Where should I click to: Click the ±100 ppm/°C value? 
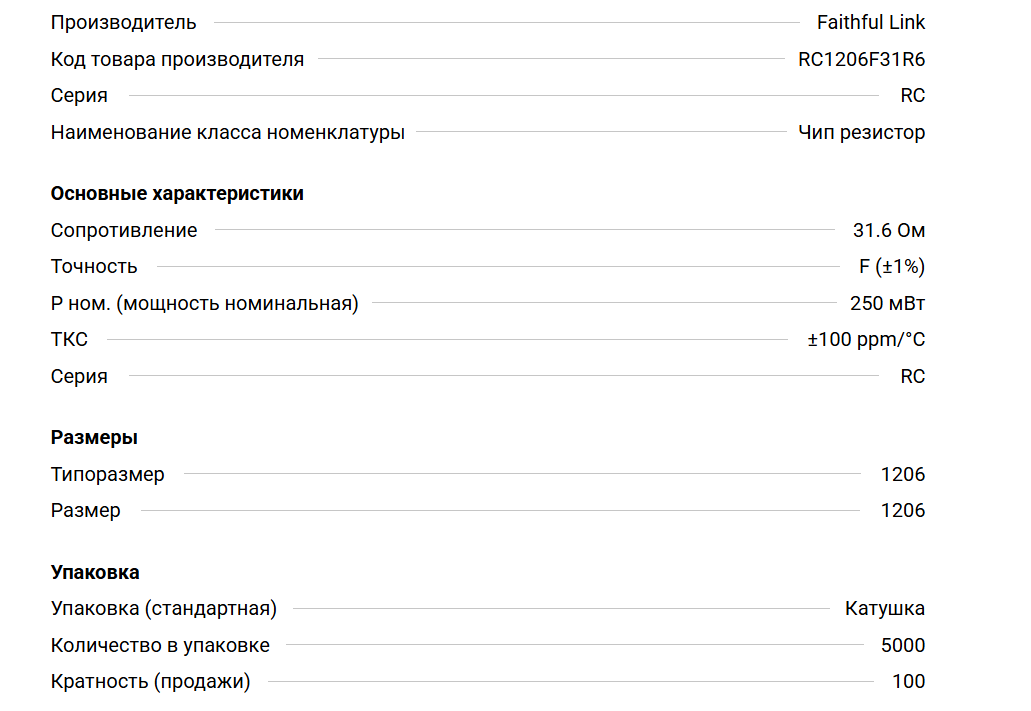point(866,340)
